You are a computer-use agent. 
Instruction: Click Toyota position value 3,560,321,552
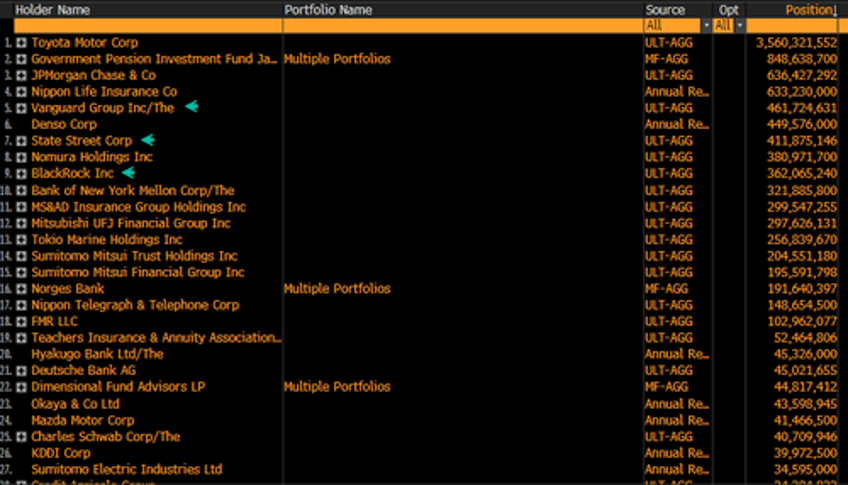pos(796,43)
